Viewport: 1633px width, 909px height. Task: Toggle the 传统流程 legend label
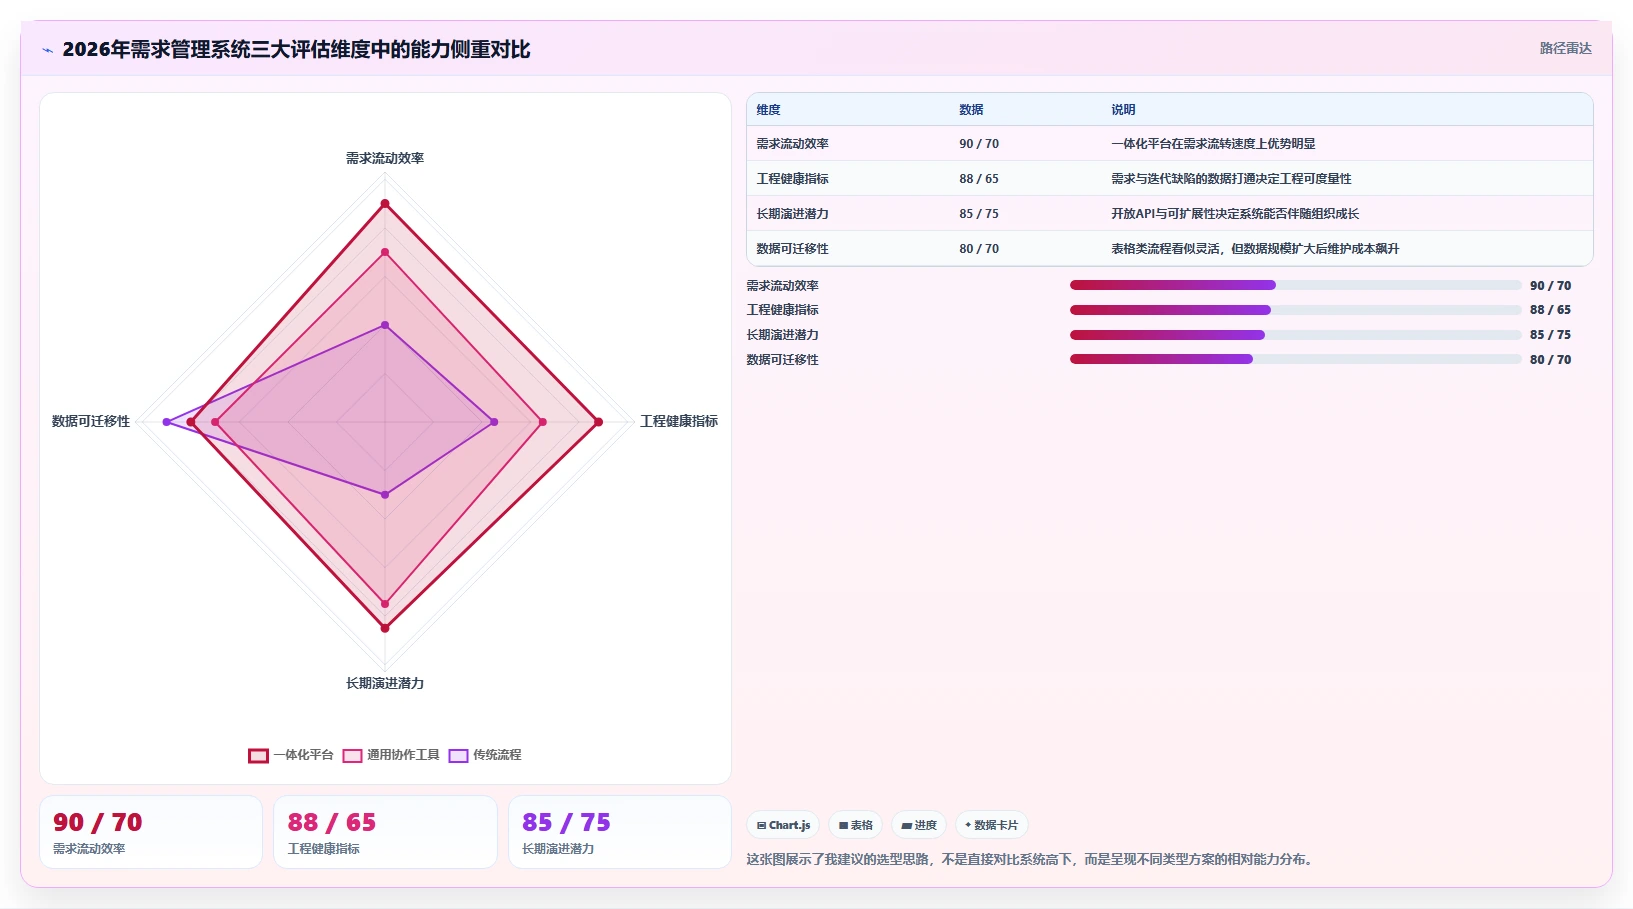(497, 755)
